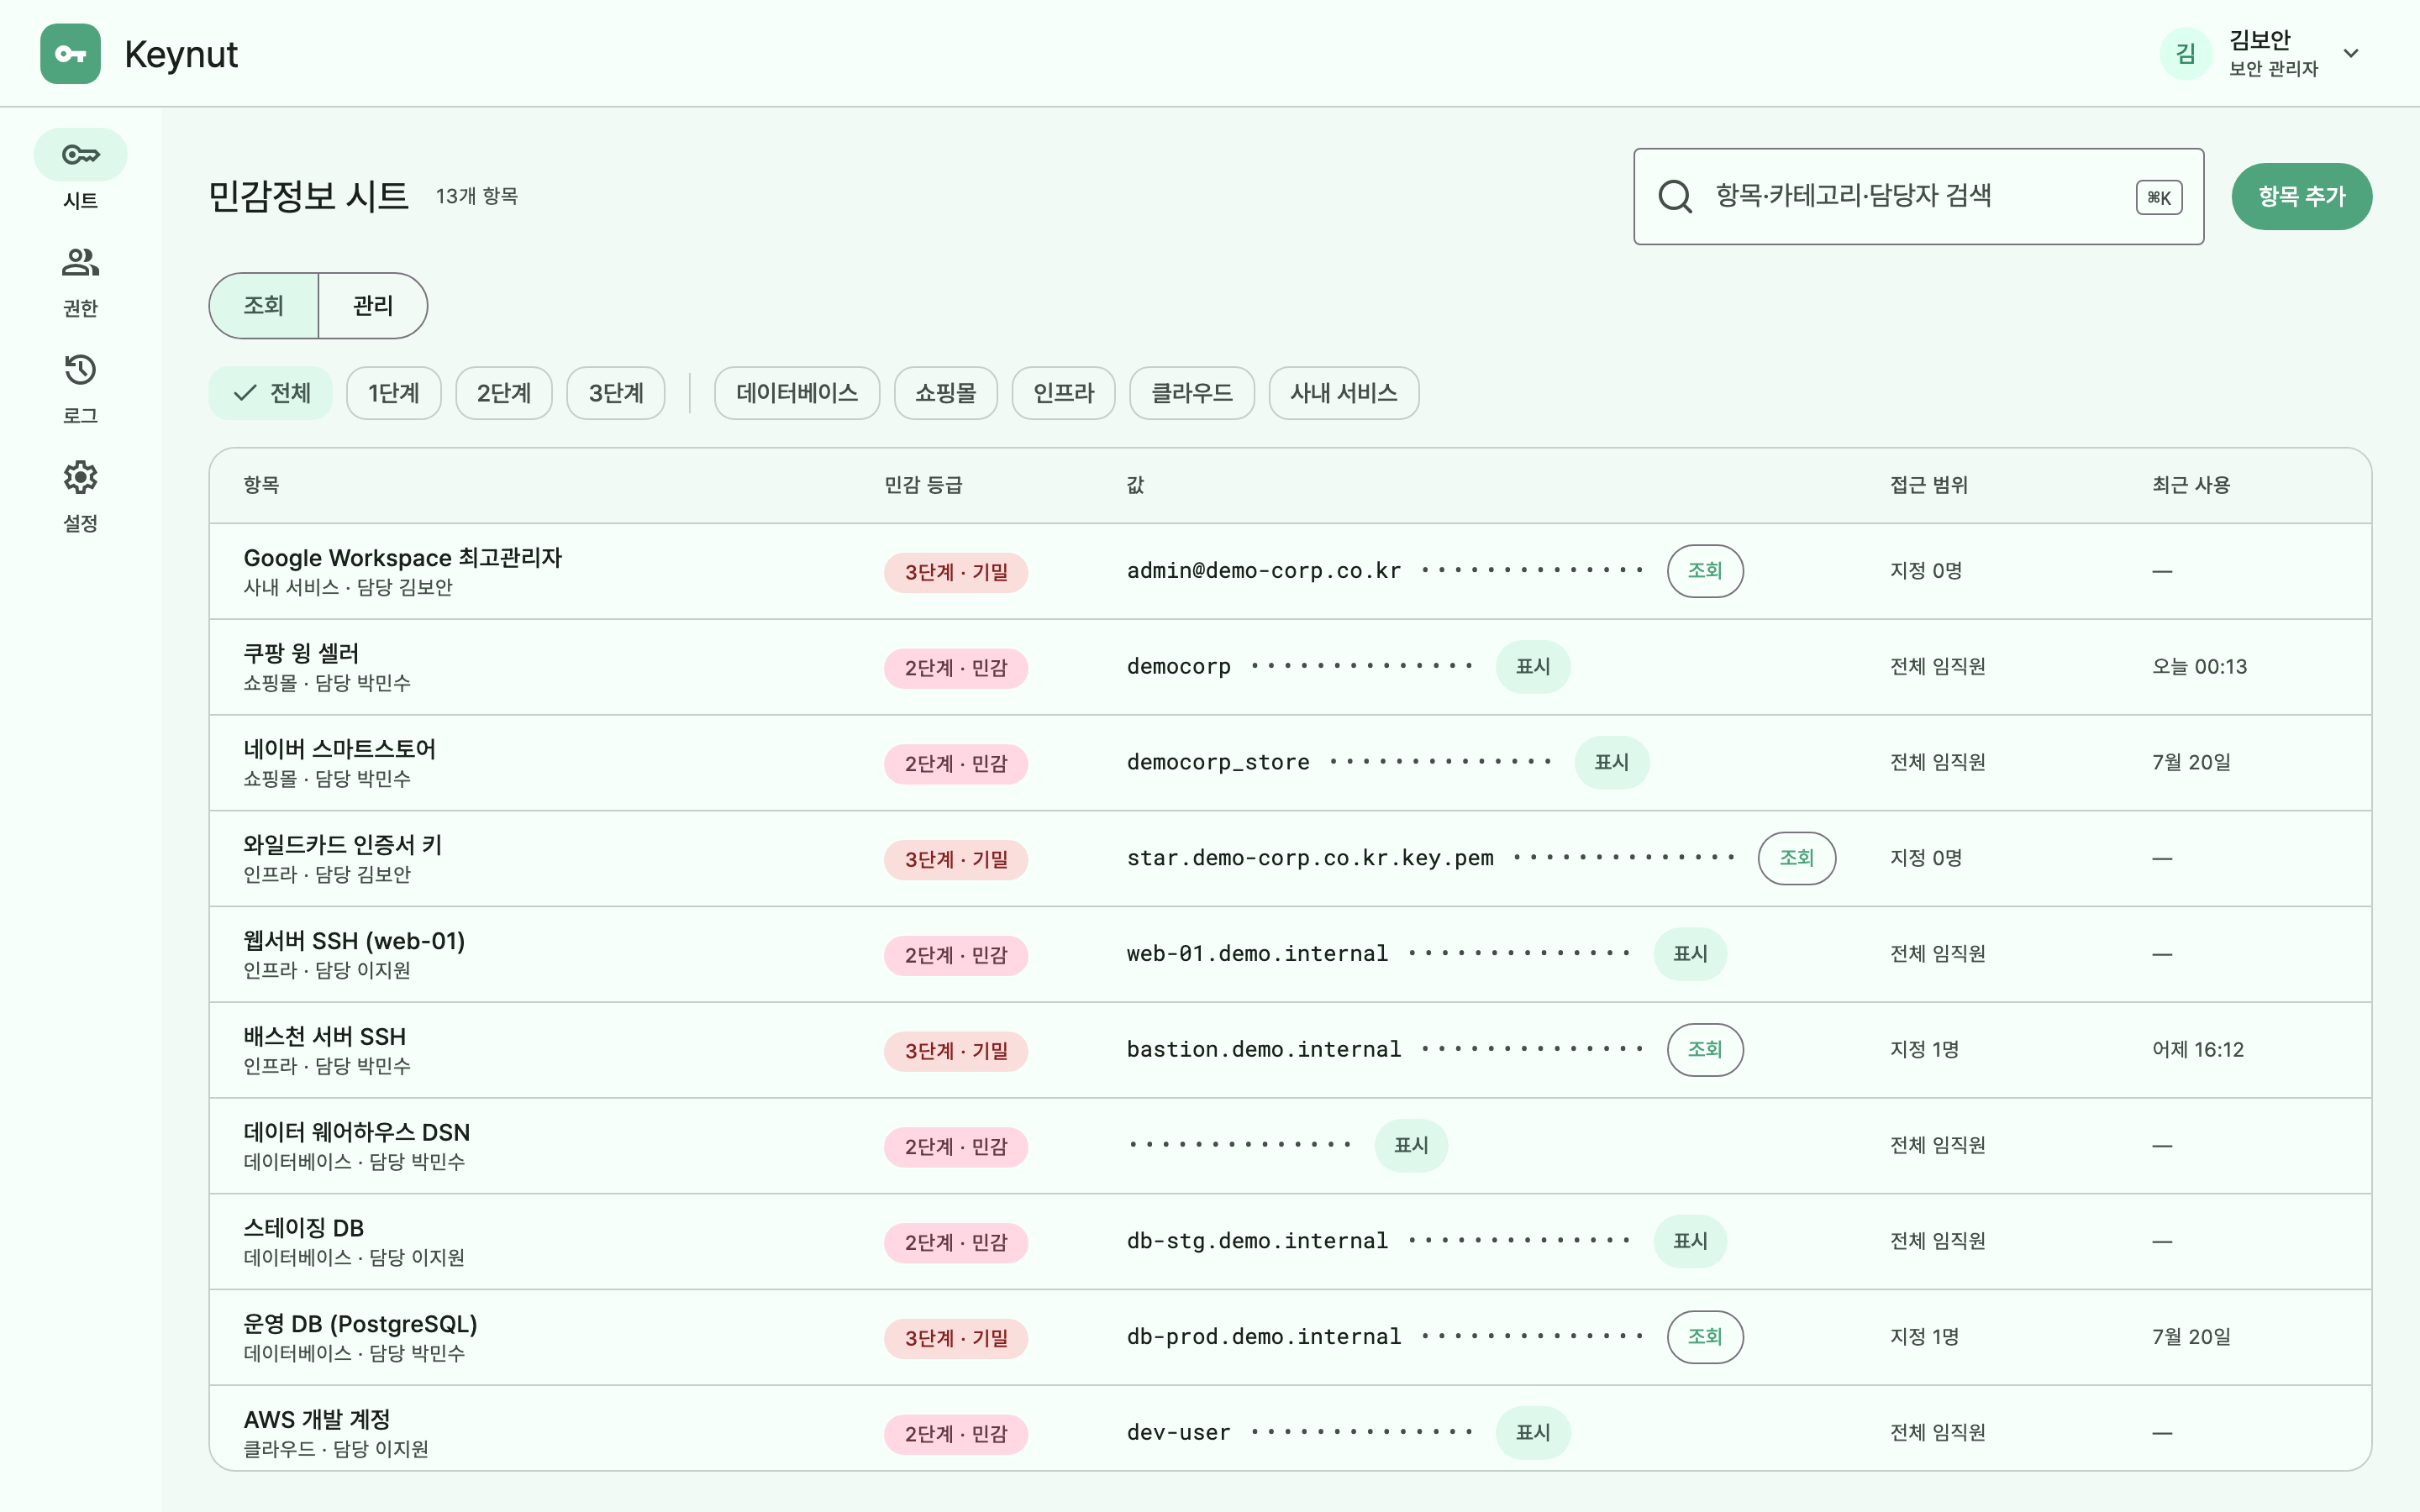The image size is (2420, 1512).
Task: Click the ⌘K shortcut badge
Action: point(2159,197)
